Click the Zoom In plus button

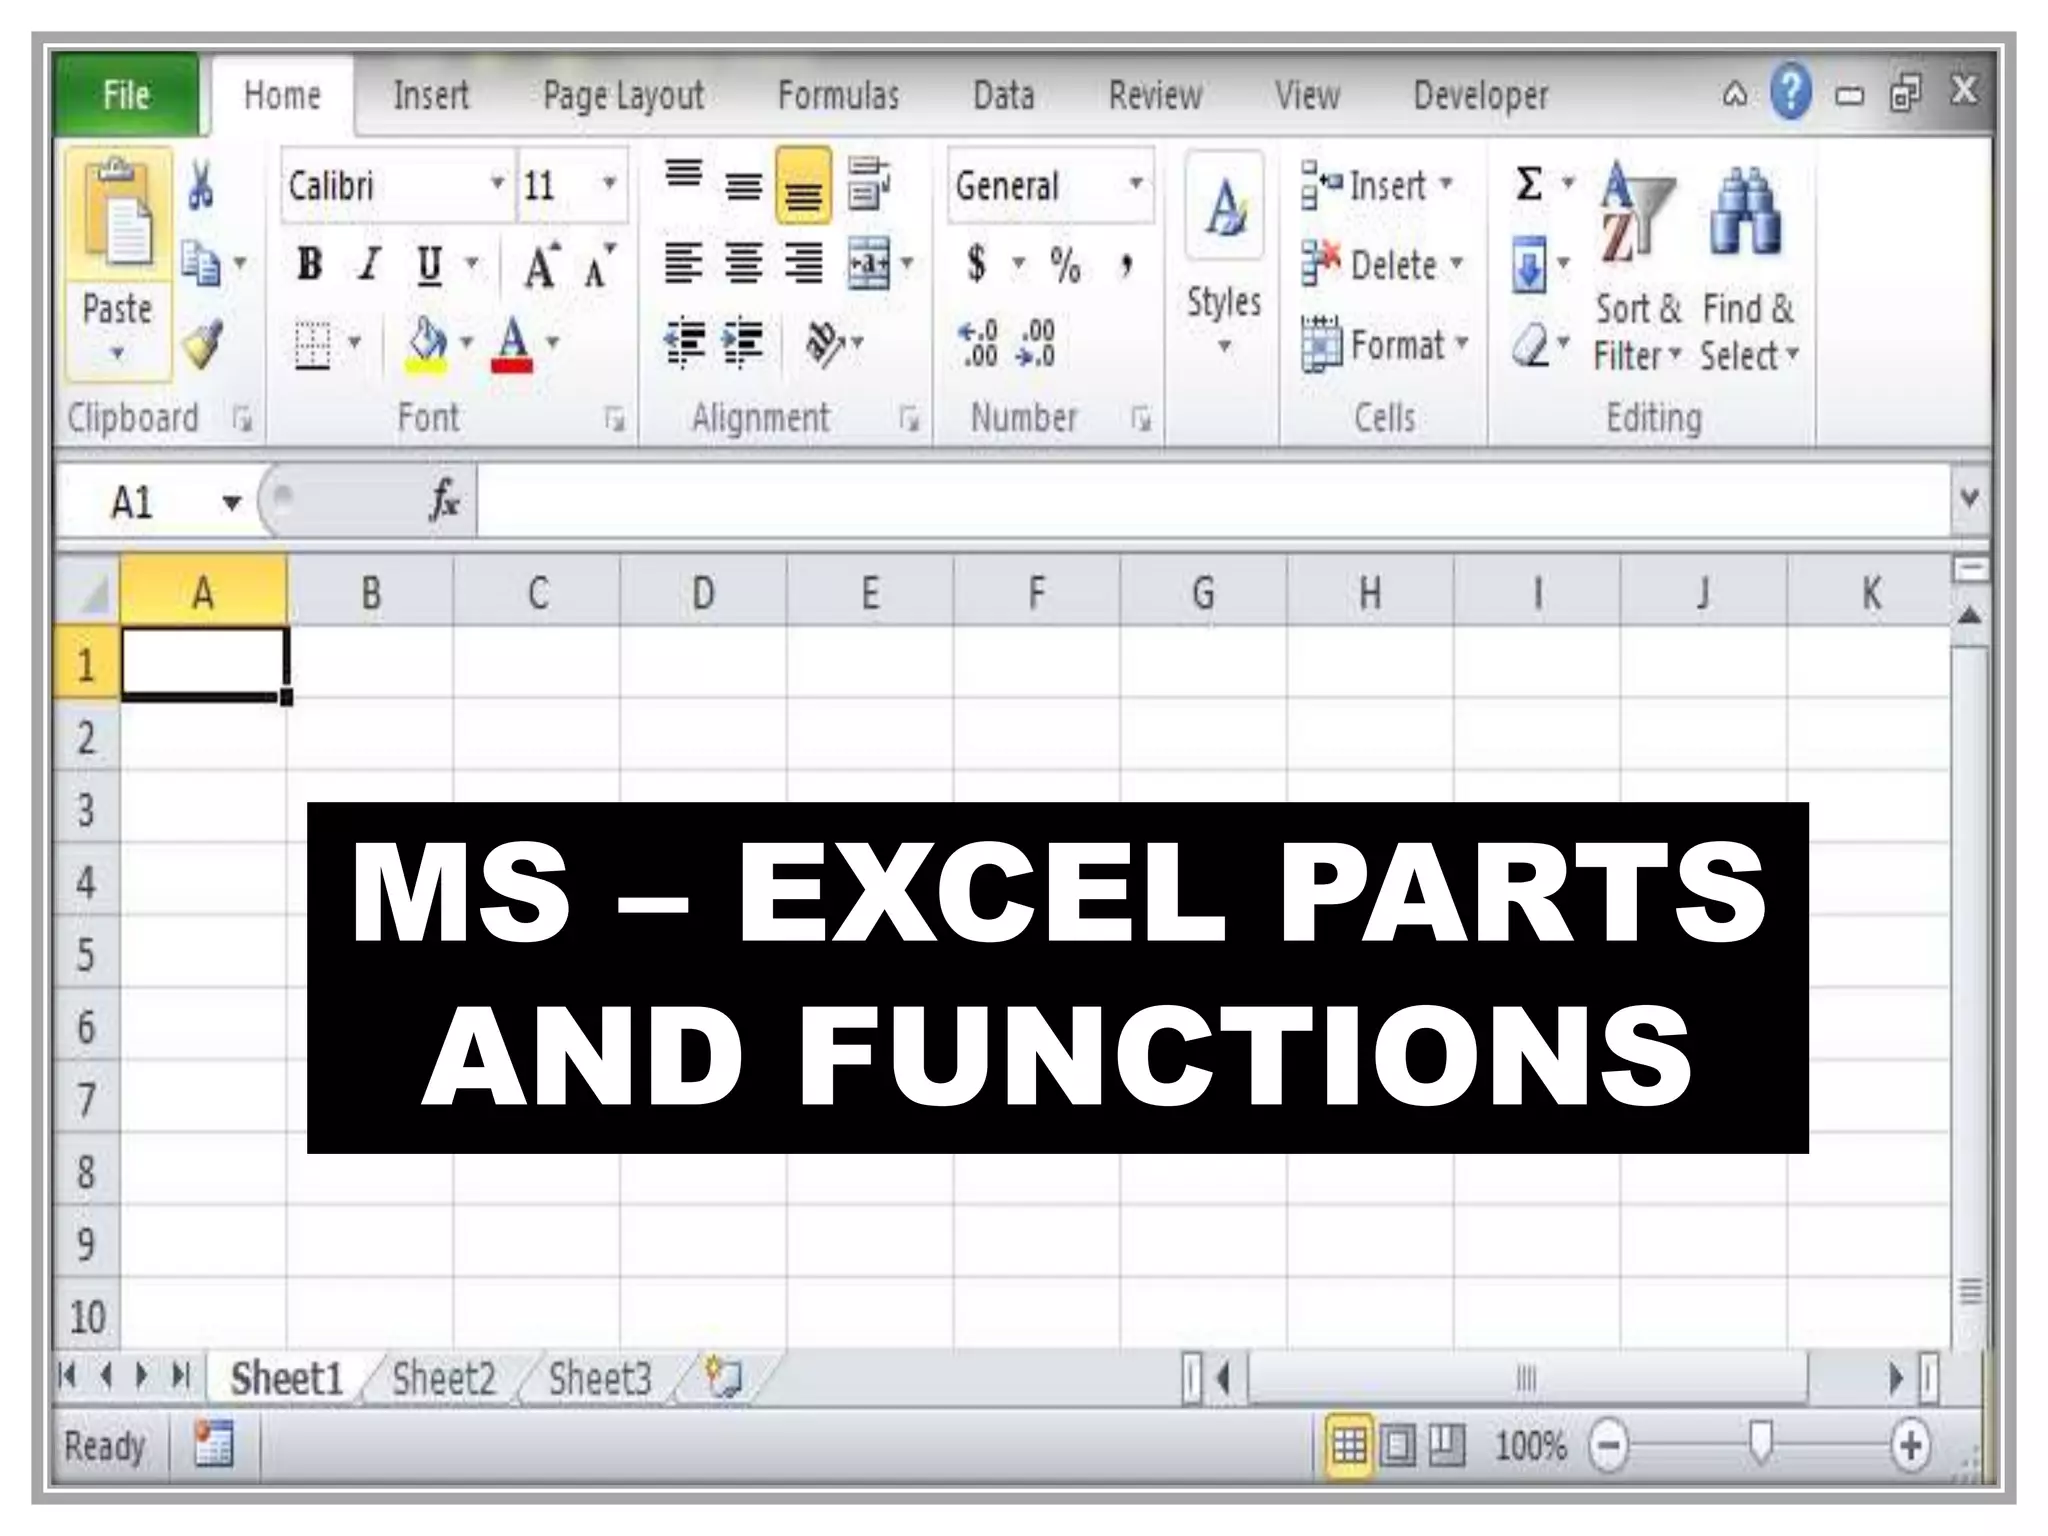click(1911, 1446)
